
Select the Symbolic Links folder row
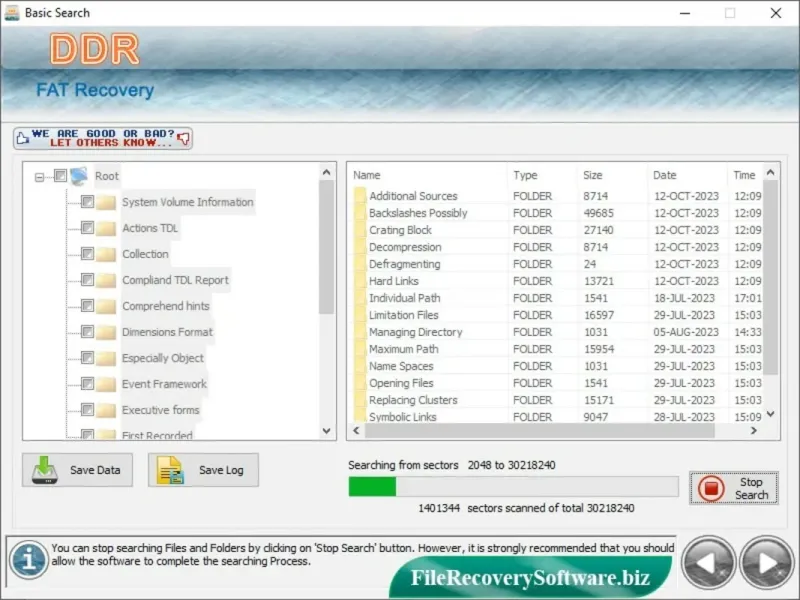[x=556, y=417]
